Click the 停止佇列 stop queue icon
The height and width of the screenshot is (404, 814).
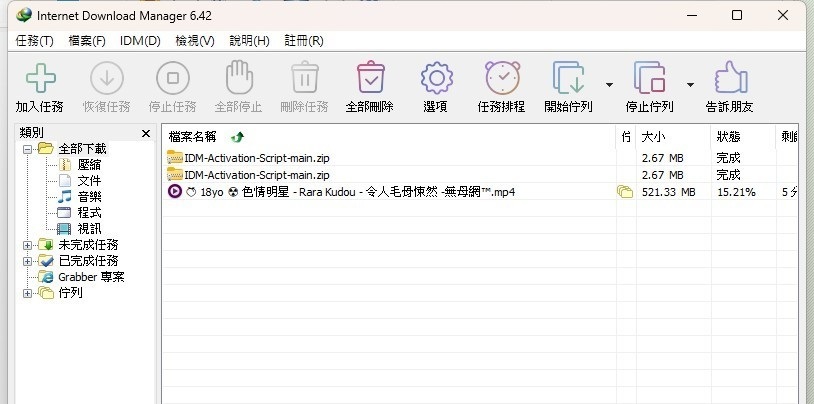click(650, 78)
